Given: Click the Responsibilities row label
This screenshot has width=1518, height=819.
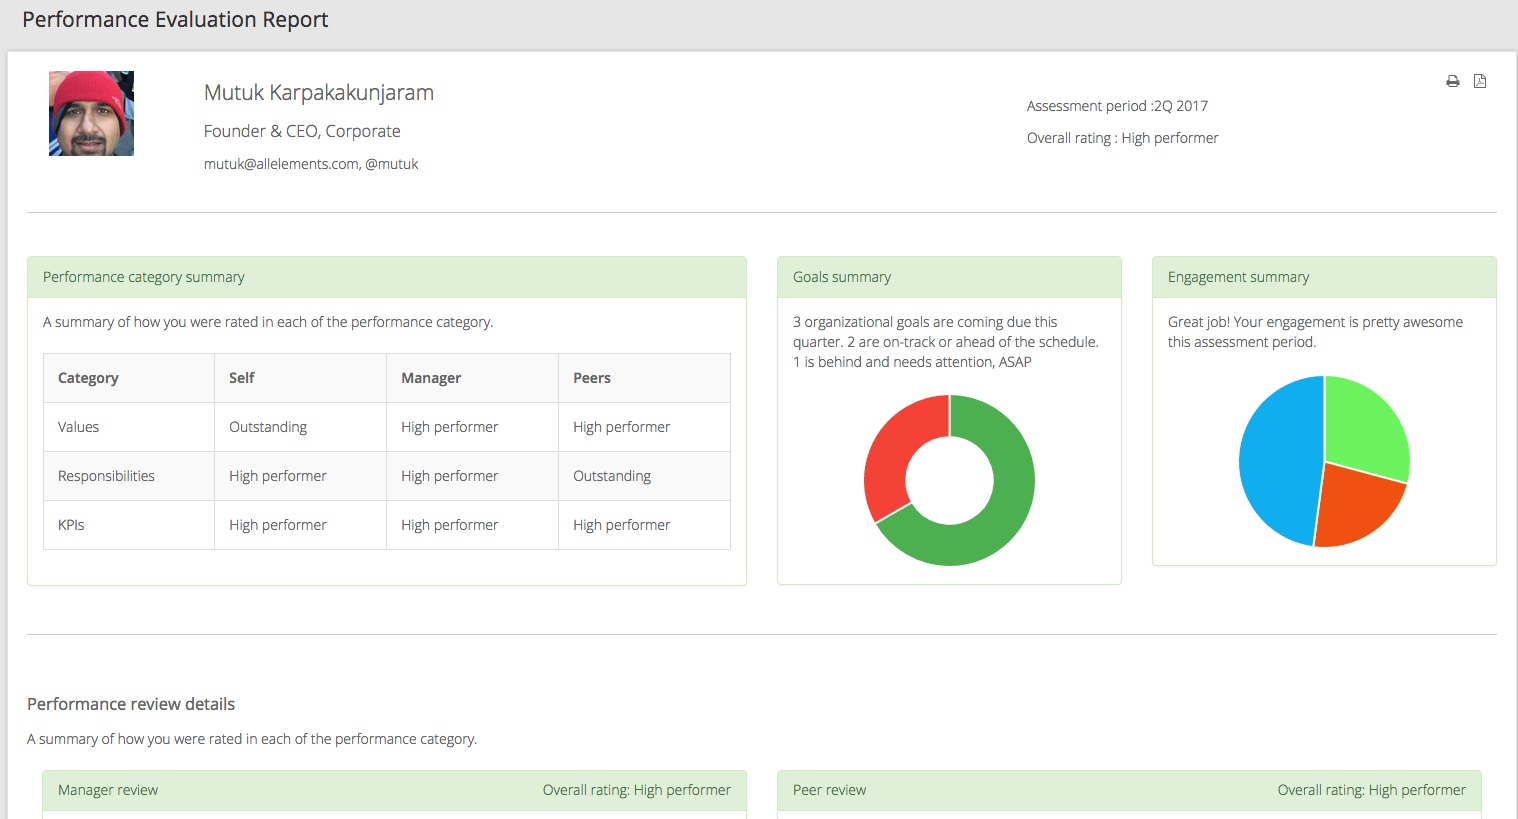Looking at the screenshot, I should pyautogui.click(x=106, y=476).
